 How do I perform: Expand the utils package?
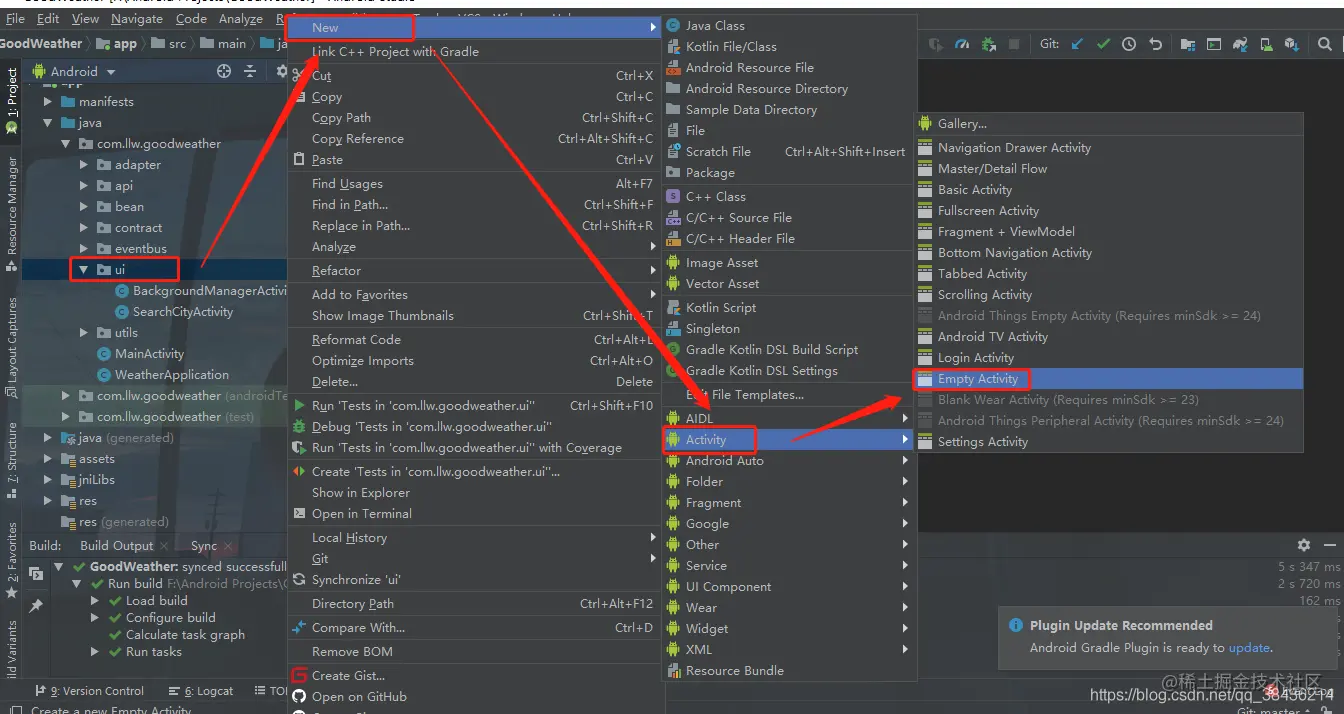tap(84, 333)
